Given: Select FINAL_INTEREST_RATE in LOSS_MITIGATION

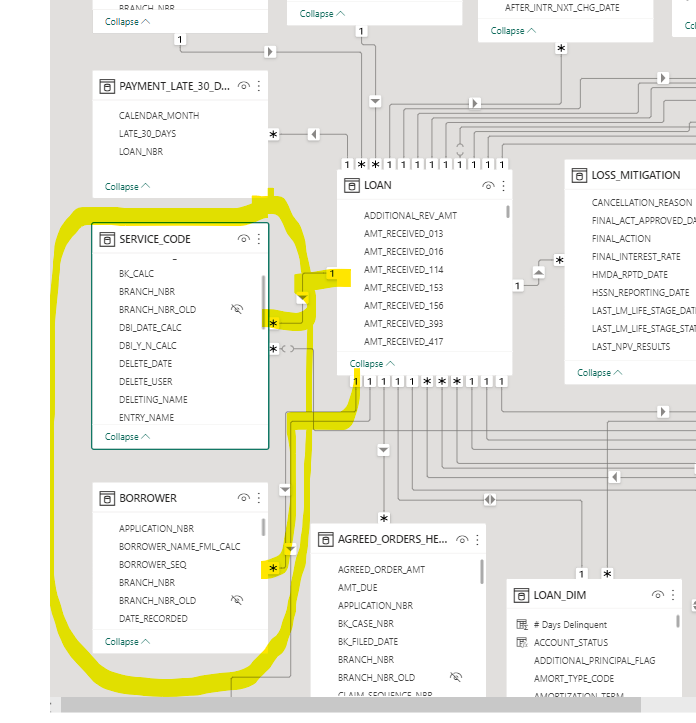Looking at the screenshot, I should coord(636,256).
